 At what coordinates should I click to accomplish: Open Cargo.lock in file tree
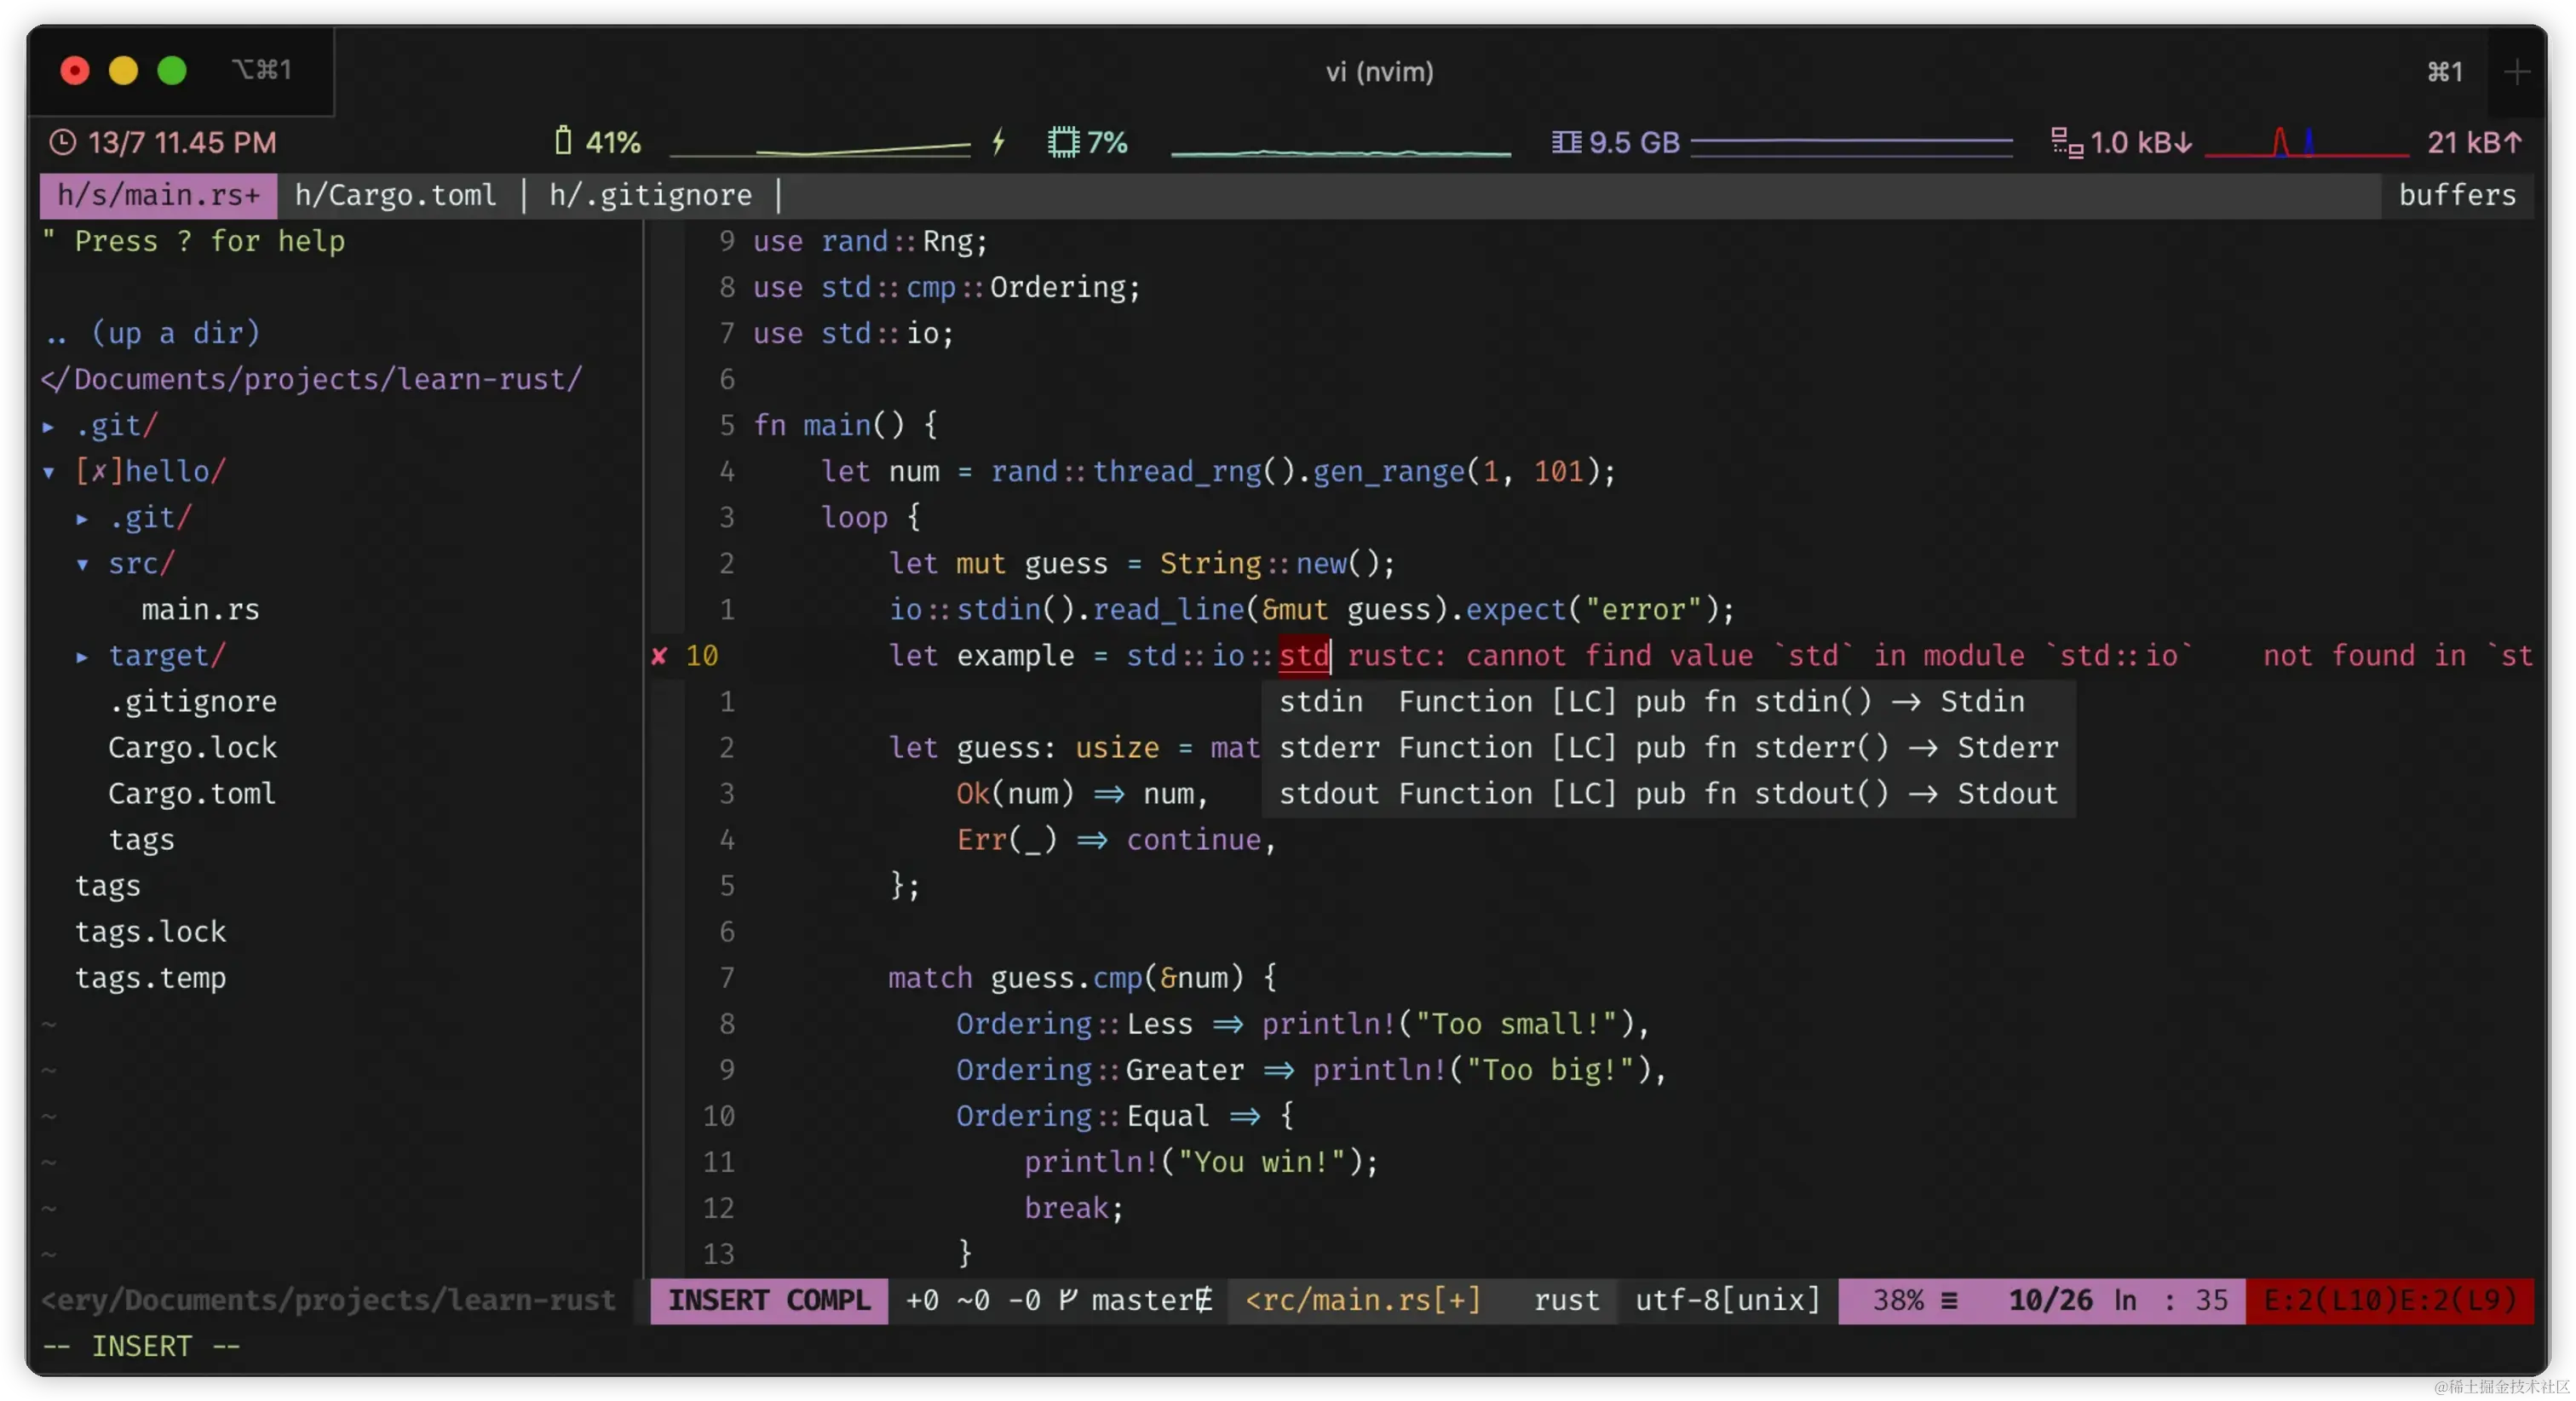[192, 748]
